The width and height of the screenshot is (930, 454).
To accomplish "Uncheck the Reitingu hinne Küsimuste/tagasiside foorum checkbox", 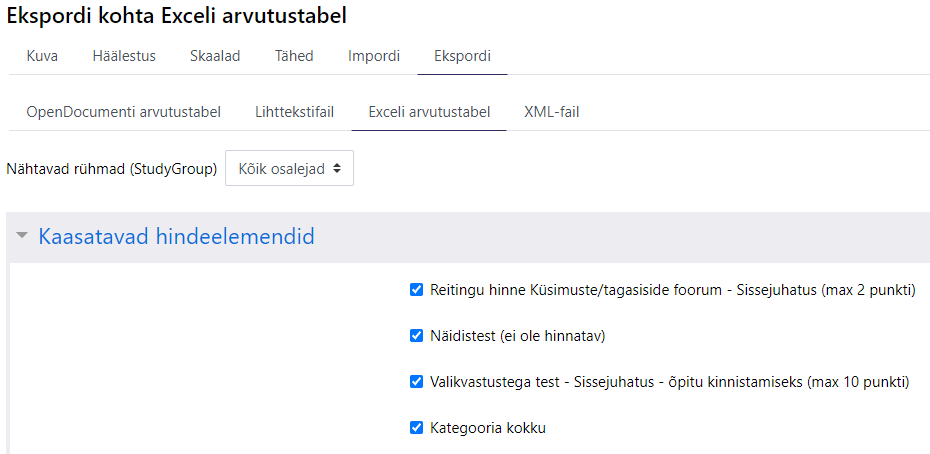I will tap(416, 291).
